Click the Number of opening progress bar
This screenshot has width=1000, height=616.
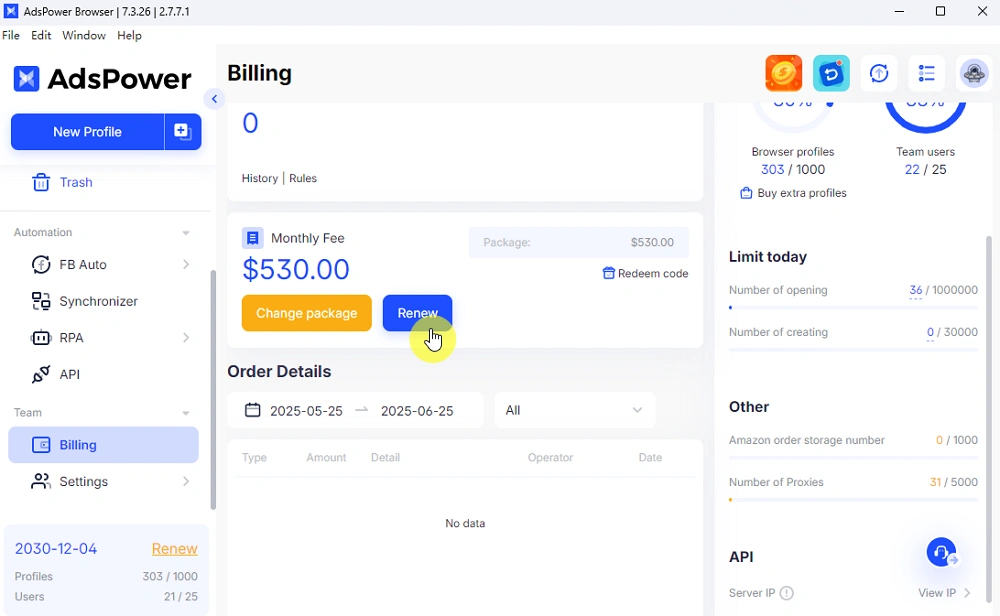point(853,307)
